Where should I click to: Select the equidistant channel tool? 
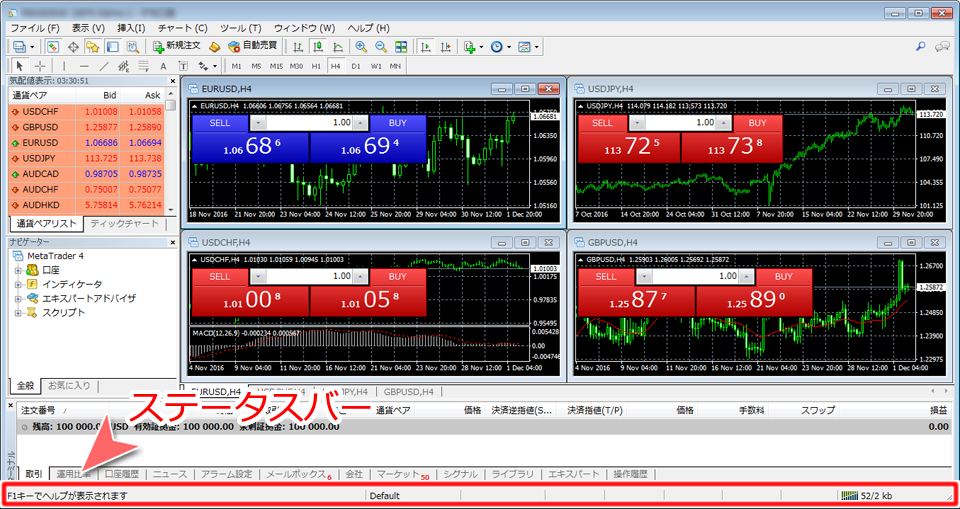tap(123, 66)
